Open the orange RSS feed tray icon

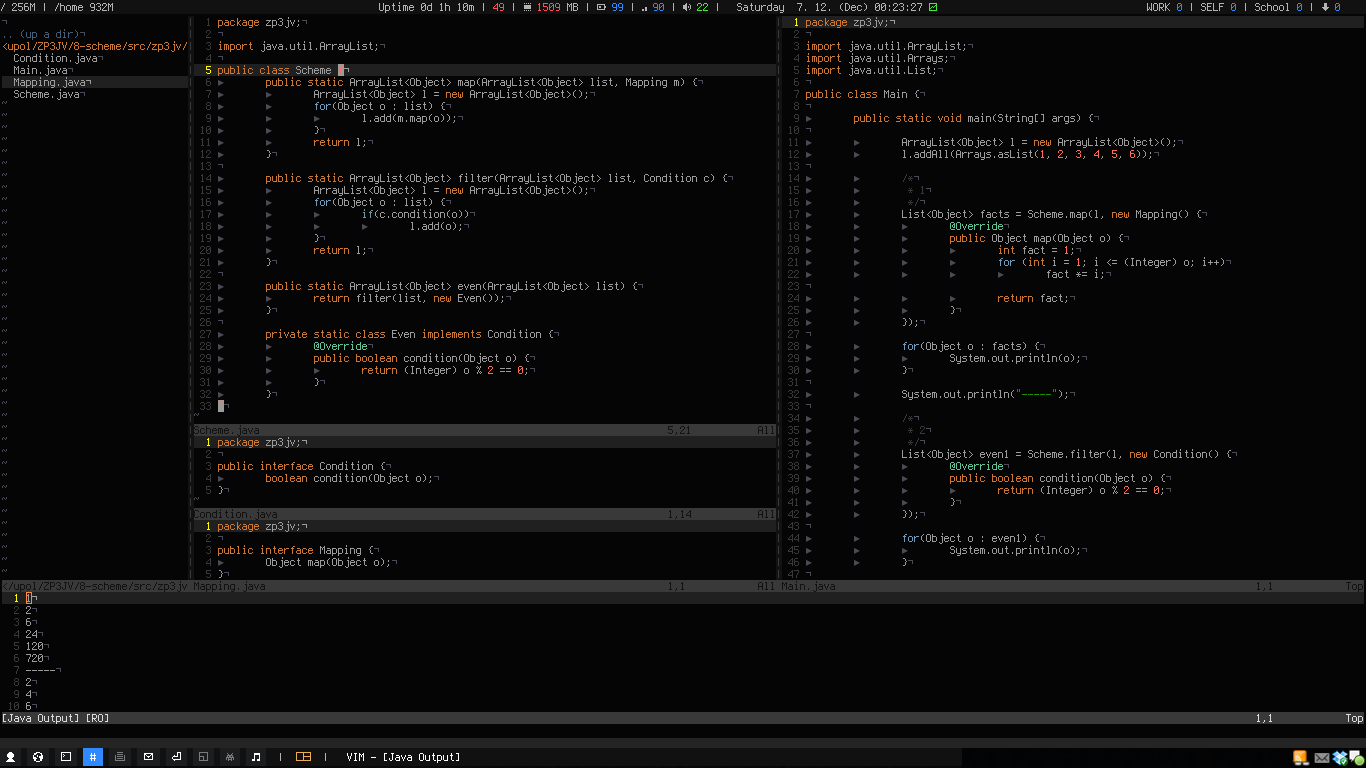pyautogui.click(x=1301, y=757)
